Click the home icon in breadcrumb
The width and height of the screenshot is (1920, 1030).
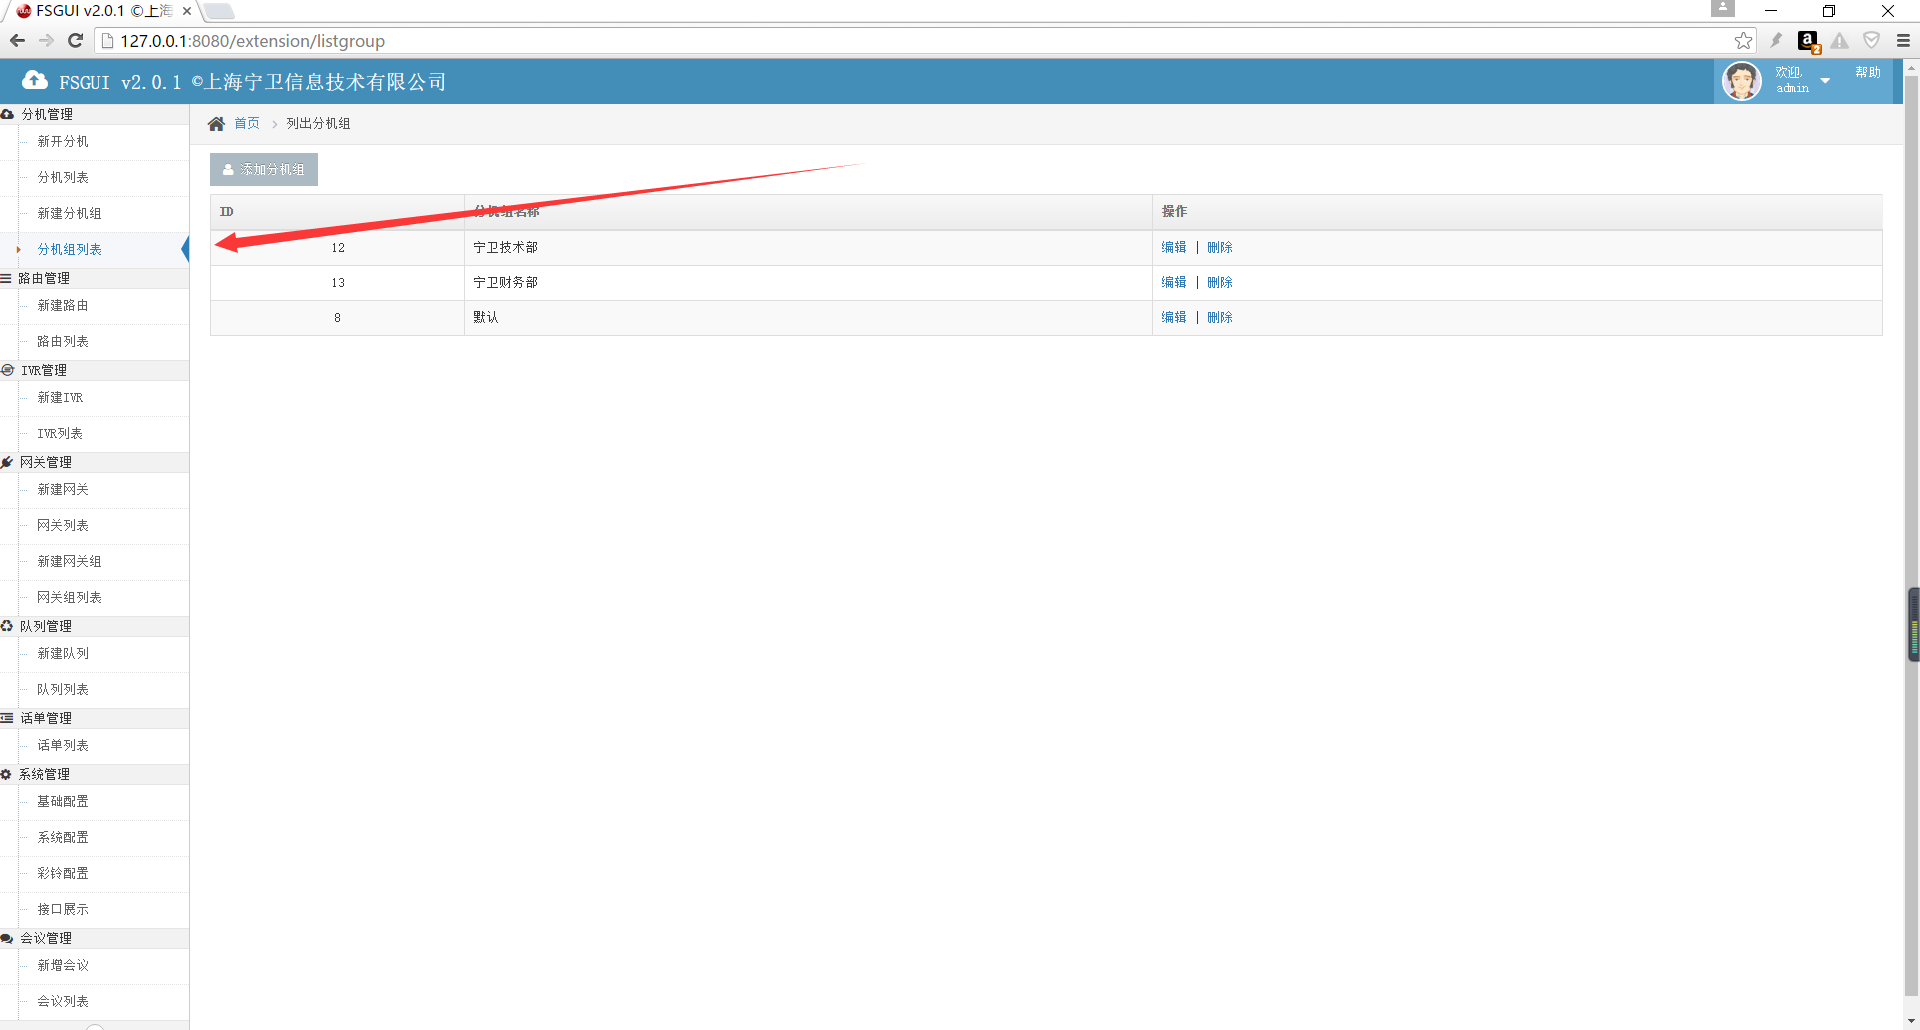216,124
